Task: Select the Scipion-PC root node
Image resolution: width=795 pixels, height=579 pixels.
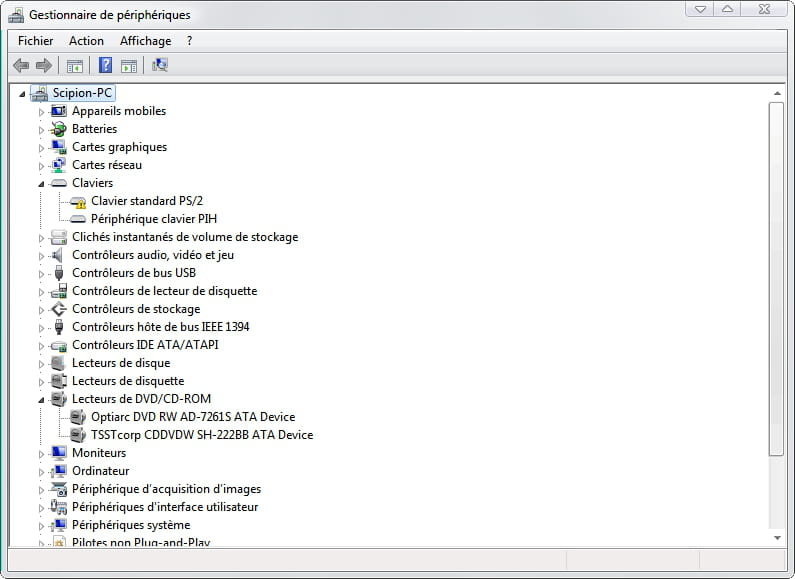Action: click(x=82, y=93)
